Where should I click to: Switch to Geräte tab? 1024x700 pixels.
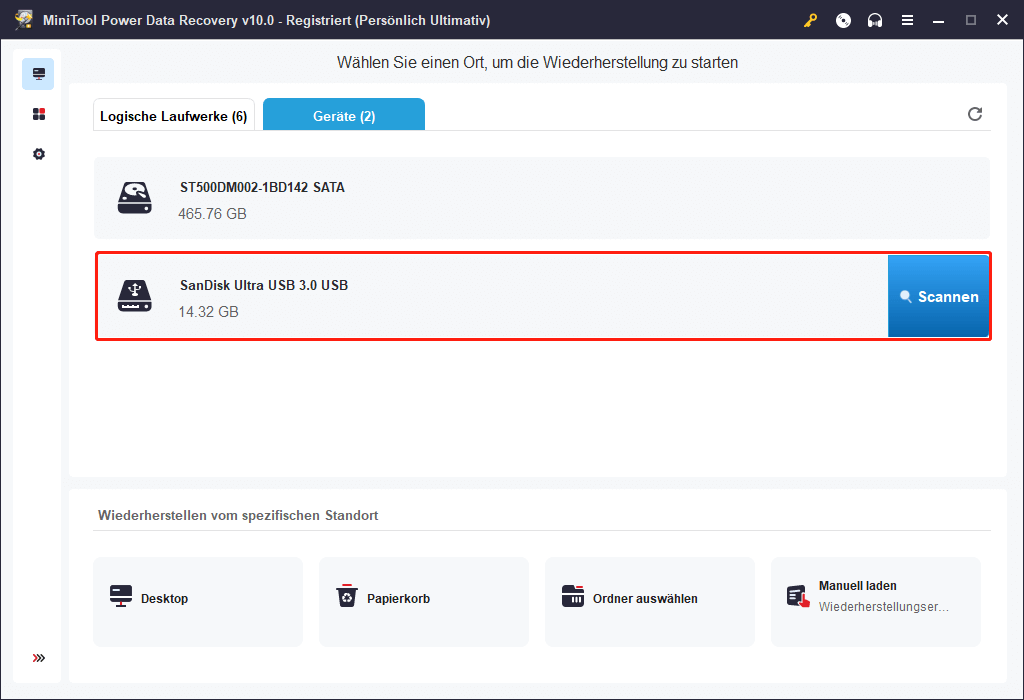343,116
